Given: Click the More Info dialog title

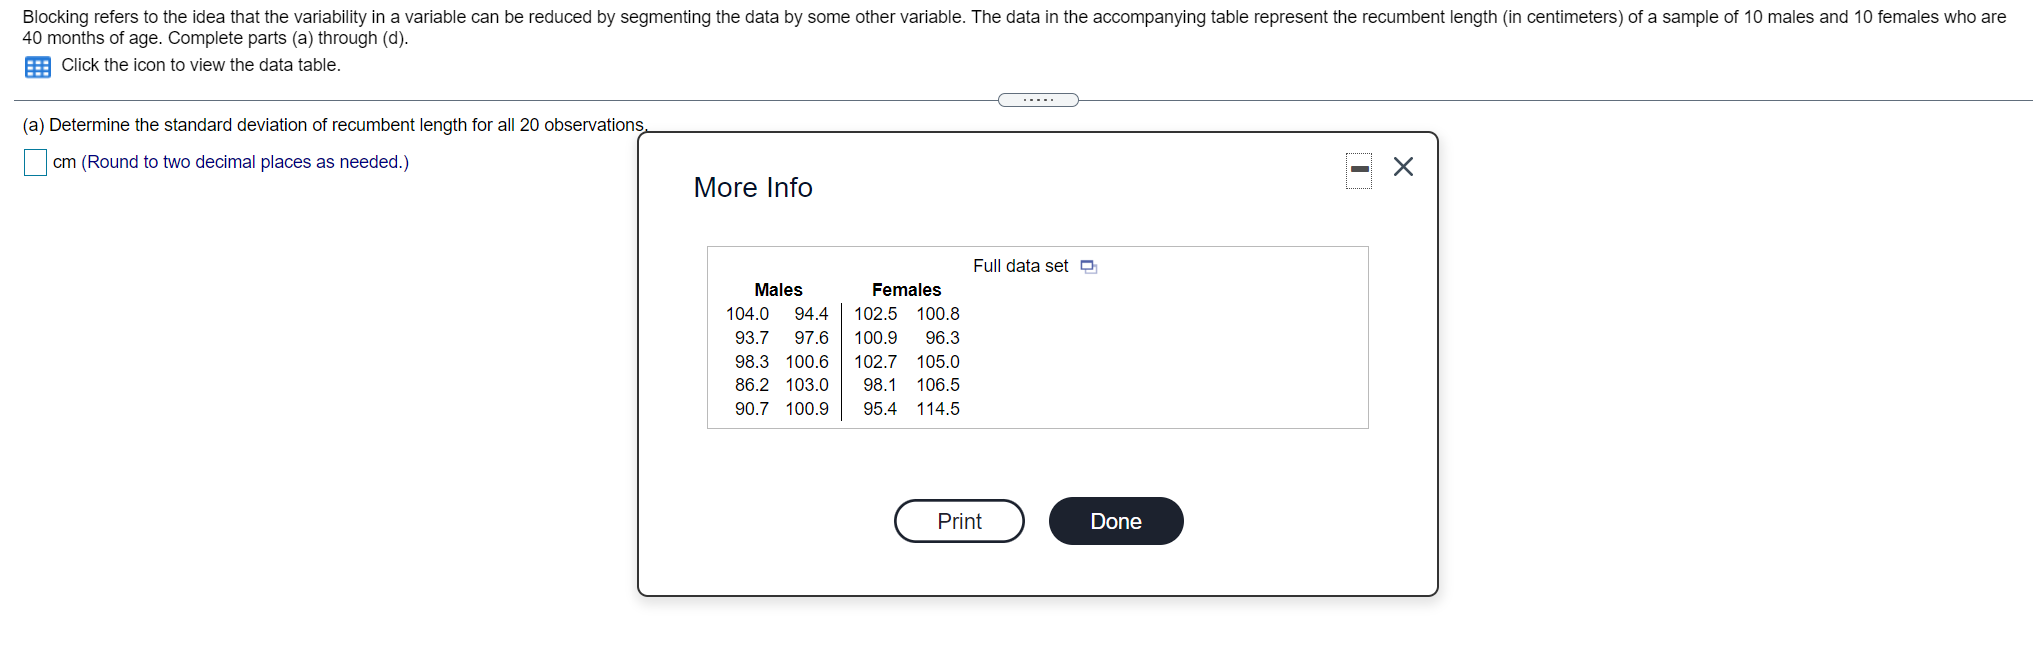Looking at the screenshot, I should [752, 187].
